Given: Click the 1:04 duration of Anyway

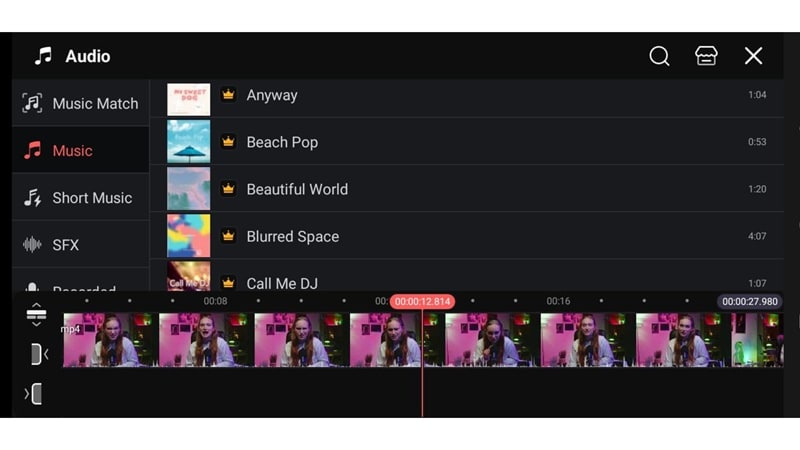Looking at the screenshot, I should [757, 95].
